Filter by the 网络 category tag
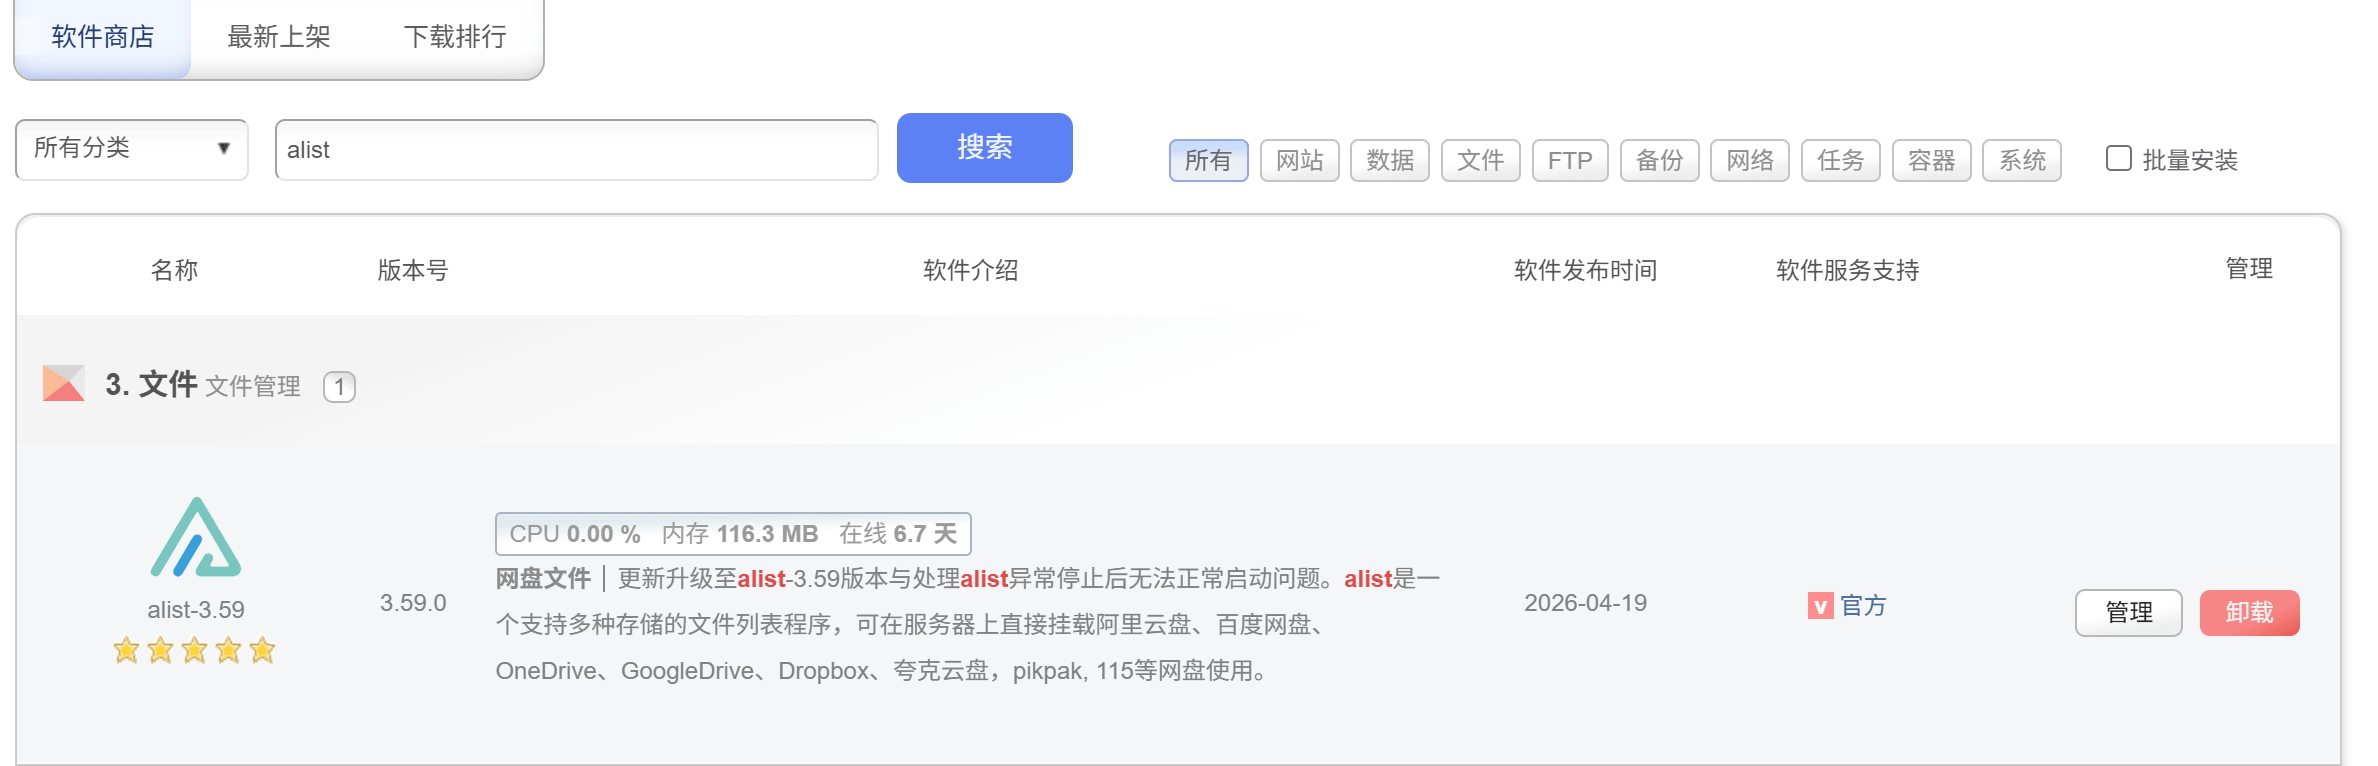2378x766 pixels. click(x=1750, y=160)
